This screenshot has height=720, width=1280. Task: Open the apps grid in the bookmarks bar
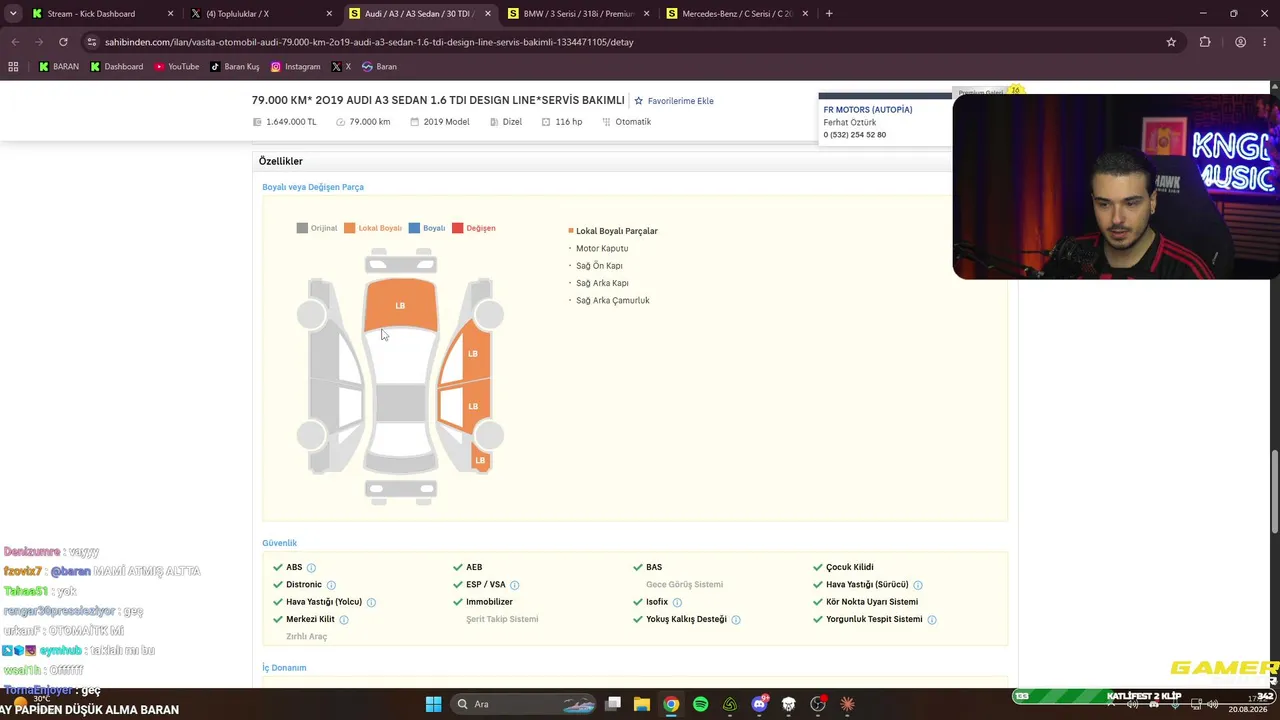[13, 67]
